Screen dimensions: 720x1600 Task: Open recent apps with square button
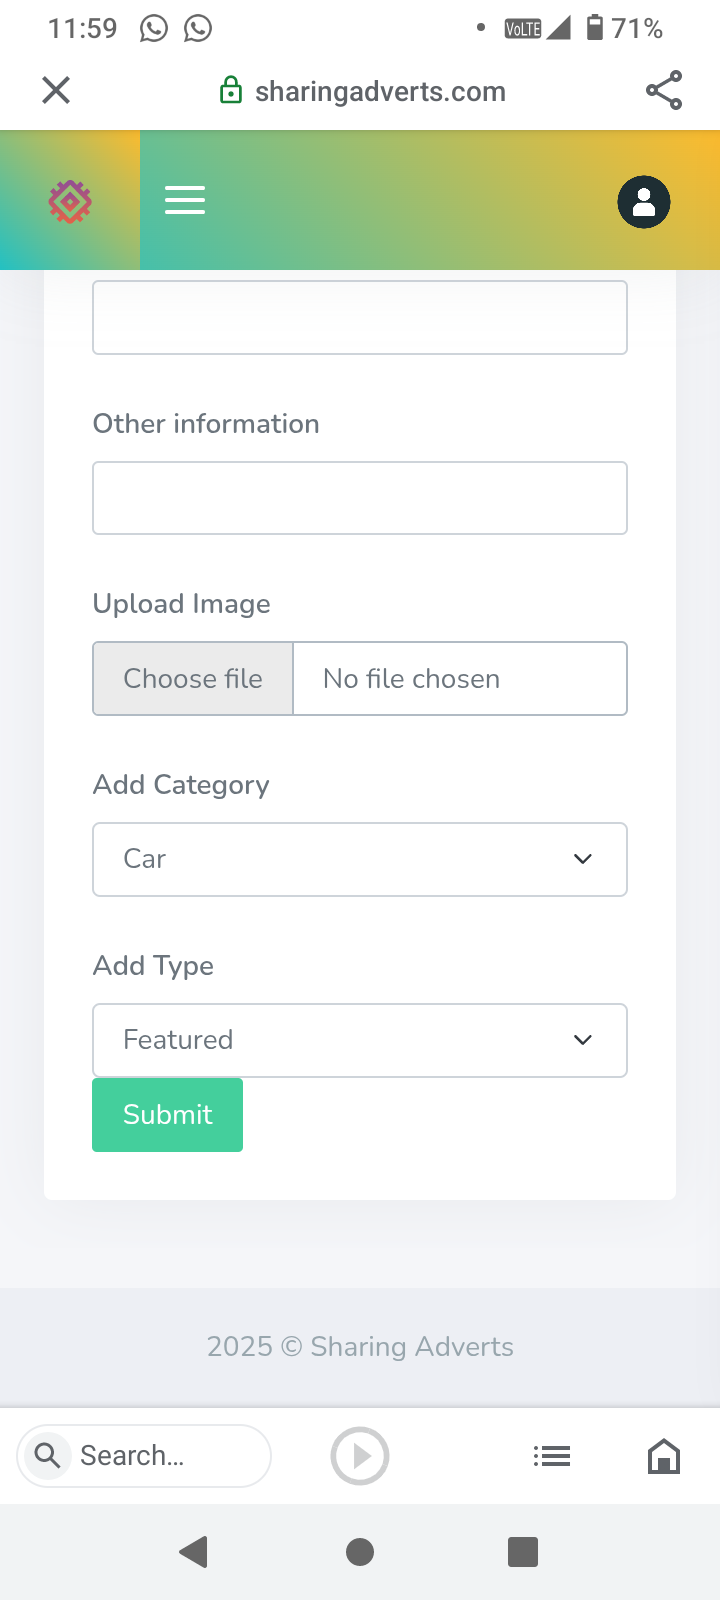(x=523, y=1552)
